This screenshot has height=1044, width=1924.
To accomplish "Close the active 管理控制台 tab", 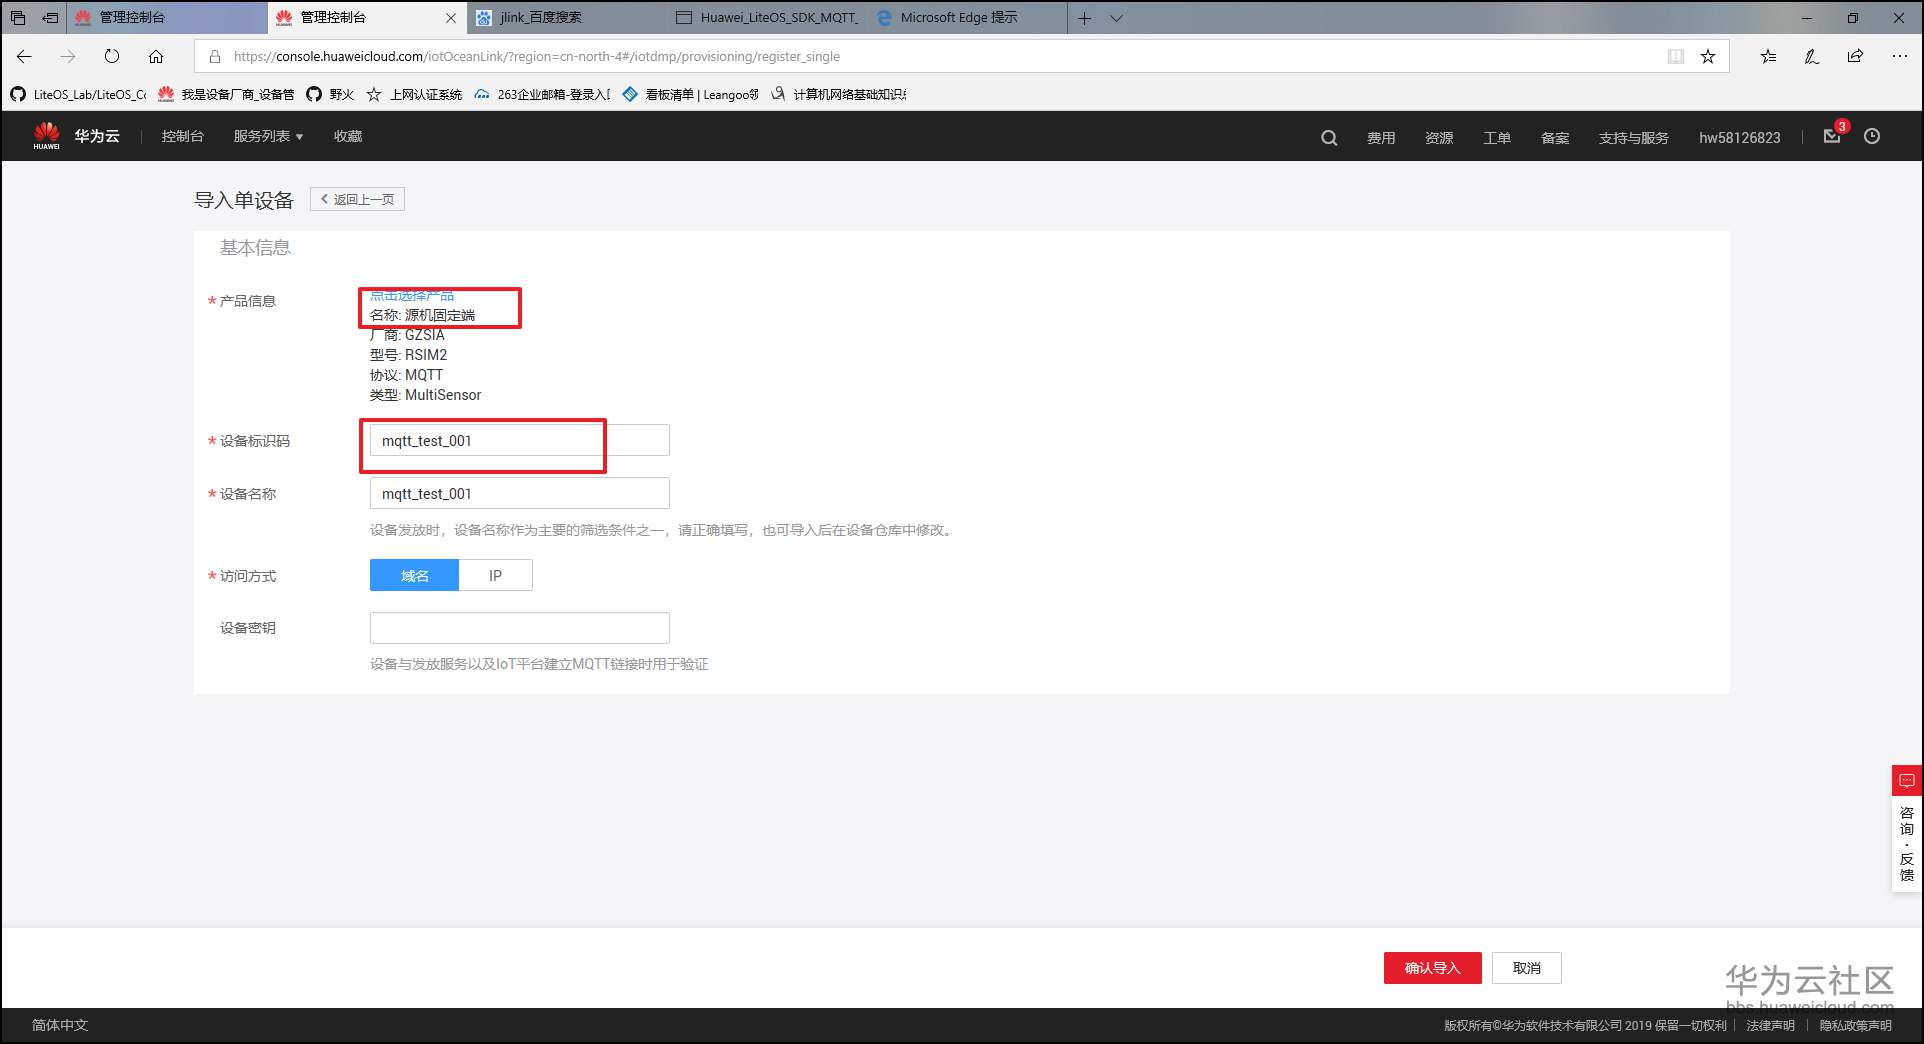I will pyautogui.click(x=451, y=17).
